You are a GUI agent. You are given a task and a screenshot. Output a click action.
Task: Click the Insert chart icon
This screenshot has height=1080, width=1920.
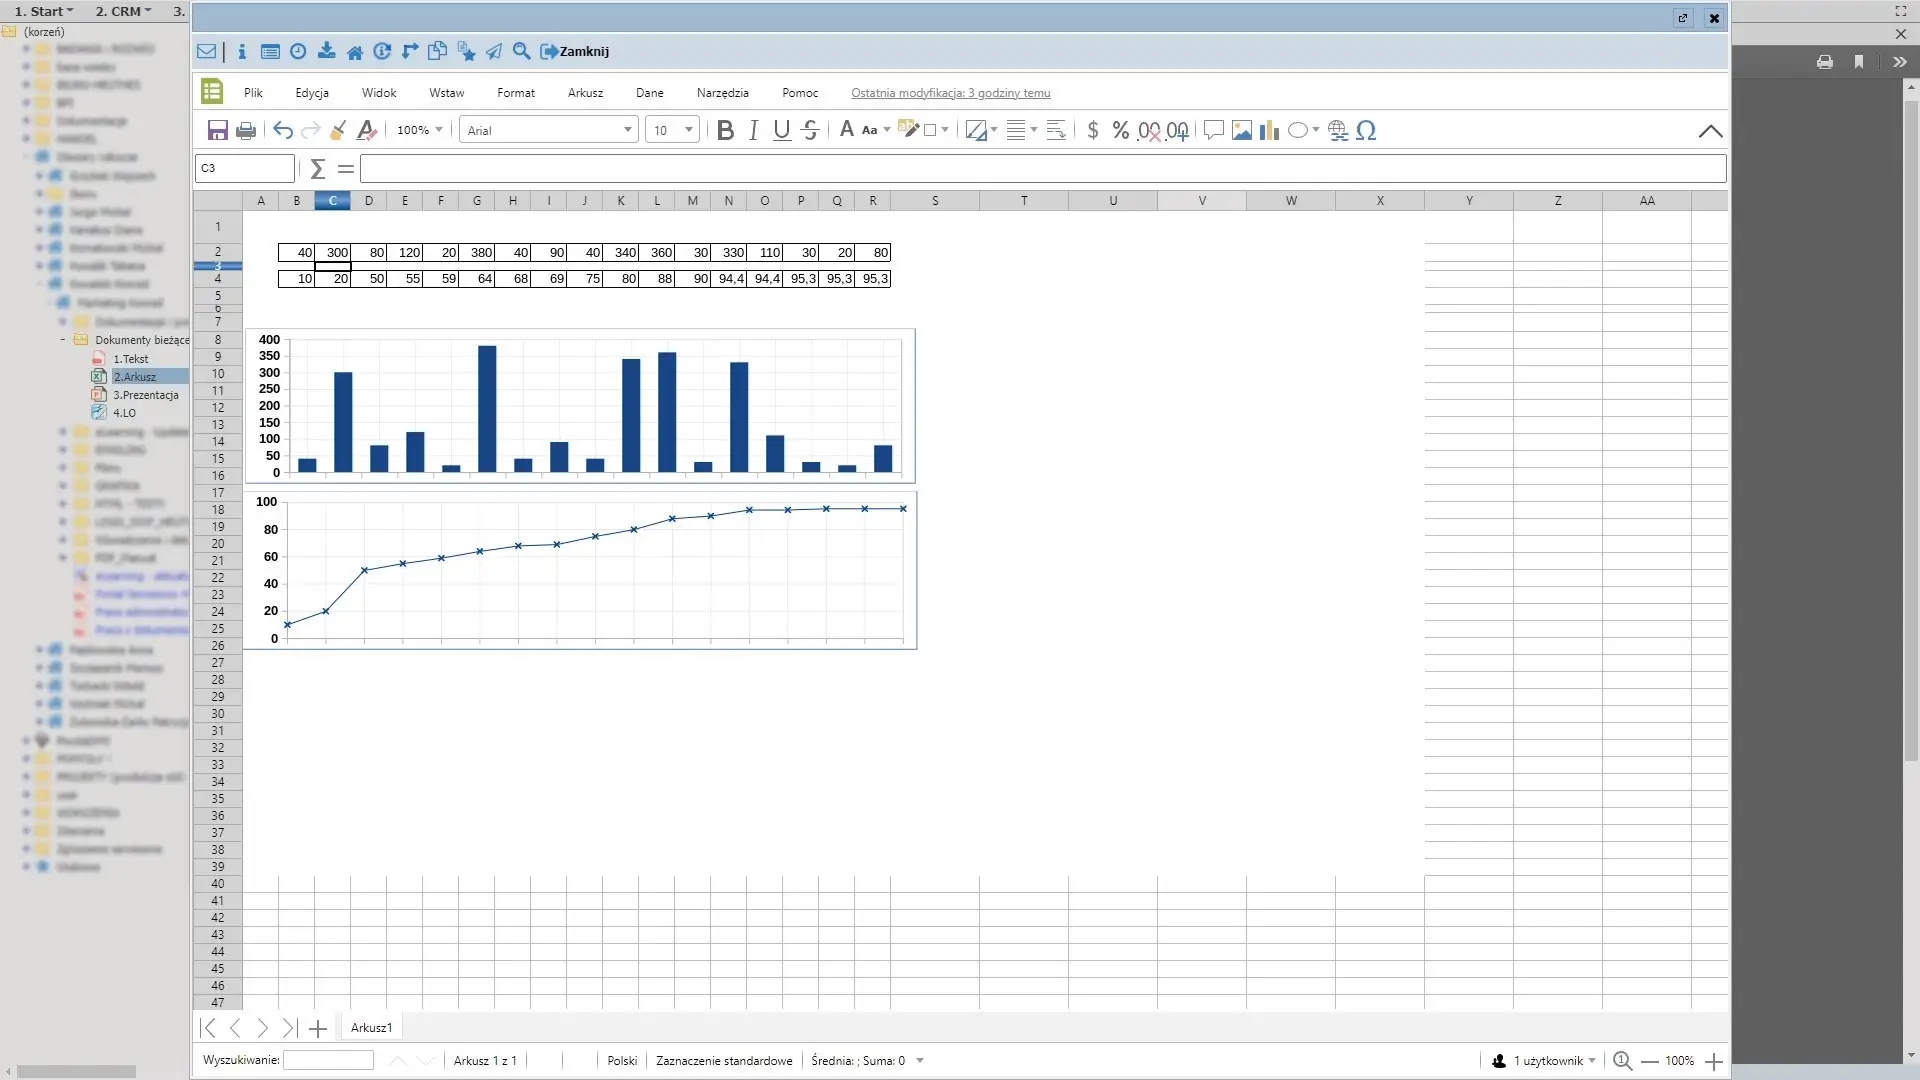coord(1270,130)
